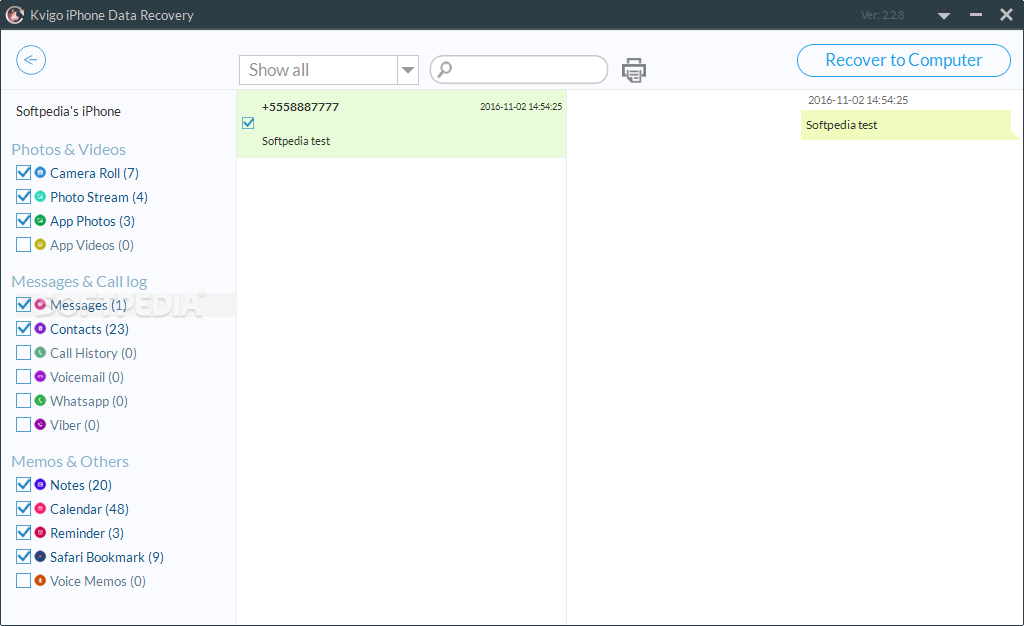Uncheck the Safari Bookmark checkbox
This screenshot has width=1024, height=626.
point(24,557)
